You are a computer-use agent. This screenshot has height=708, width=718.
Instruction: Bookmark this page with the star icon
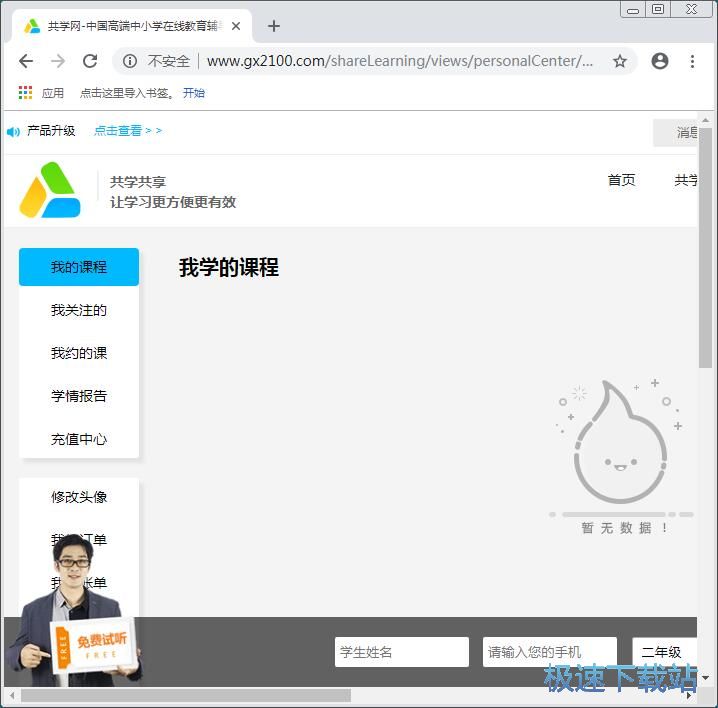[x=620, y=61]
